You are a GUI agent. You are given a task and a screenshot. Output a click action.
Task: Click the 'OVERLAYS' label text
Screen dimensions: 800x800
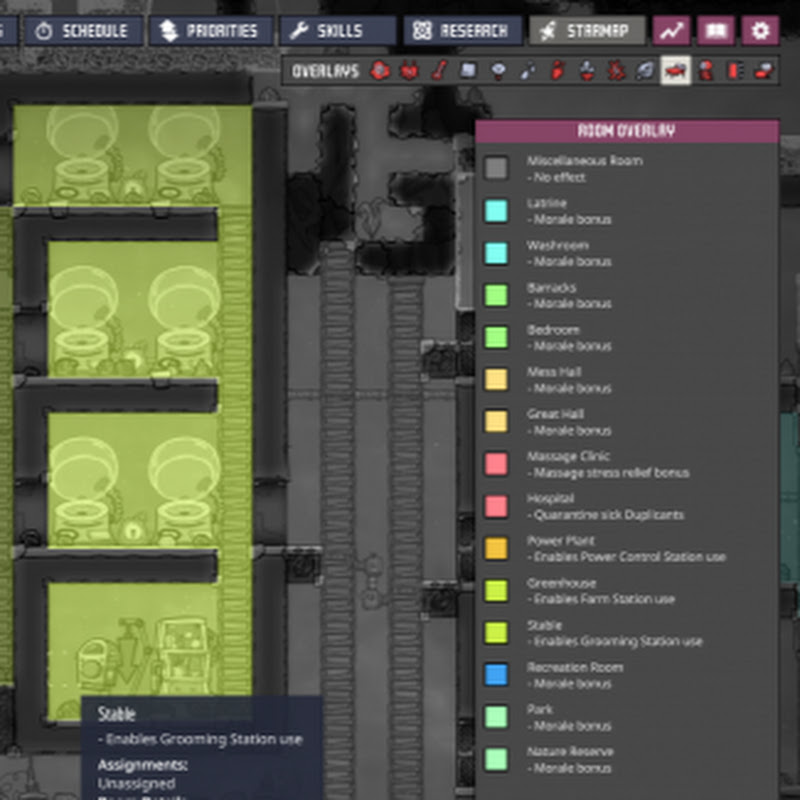coord(326,71)
